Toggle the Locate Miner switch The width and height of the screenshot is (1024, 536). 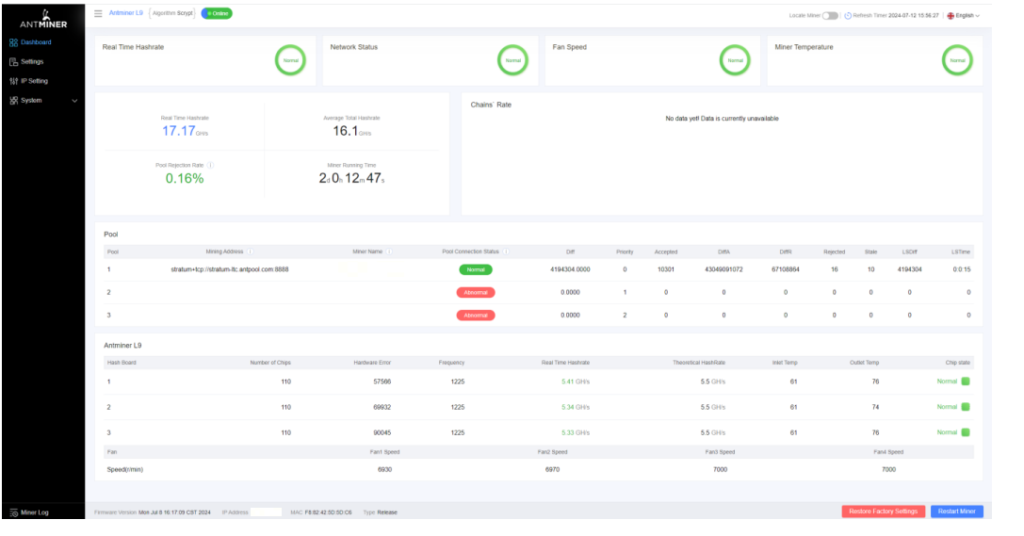(829, 16)
